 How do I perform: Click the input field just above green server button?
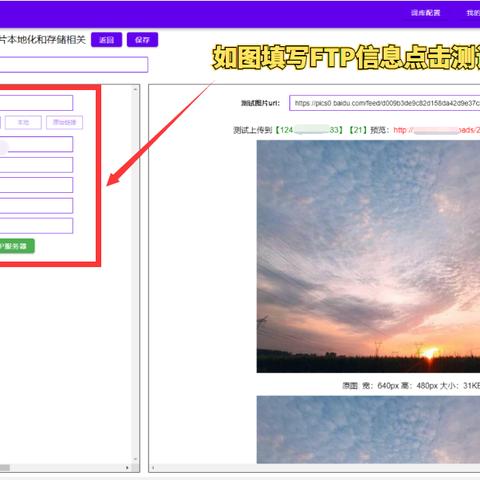point(36,226)
